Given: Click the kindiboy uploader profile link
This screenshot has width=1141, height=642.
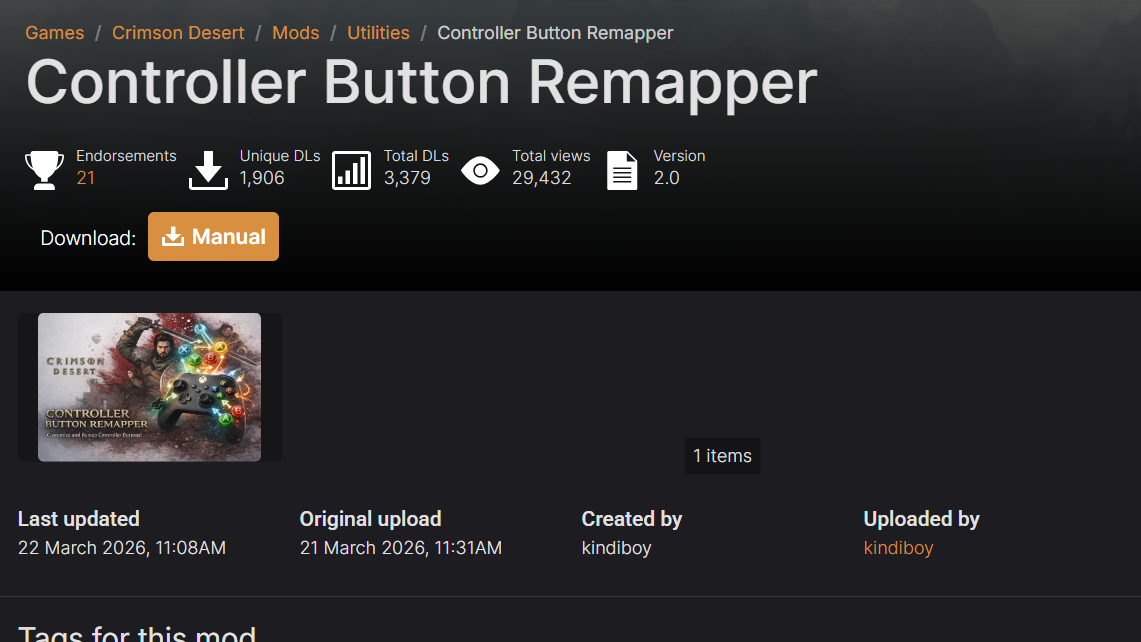Looking at the screenshot, I should tap(898, 547).
